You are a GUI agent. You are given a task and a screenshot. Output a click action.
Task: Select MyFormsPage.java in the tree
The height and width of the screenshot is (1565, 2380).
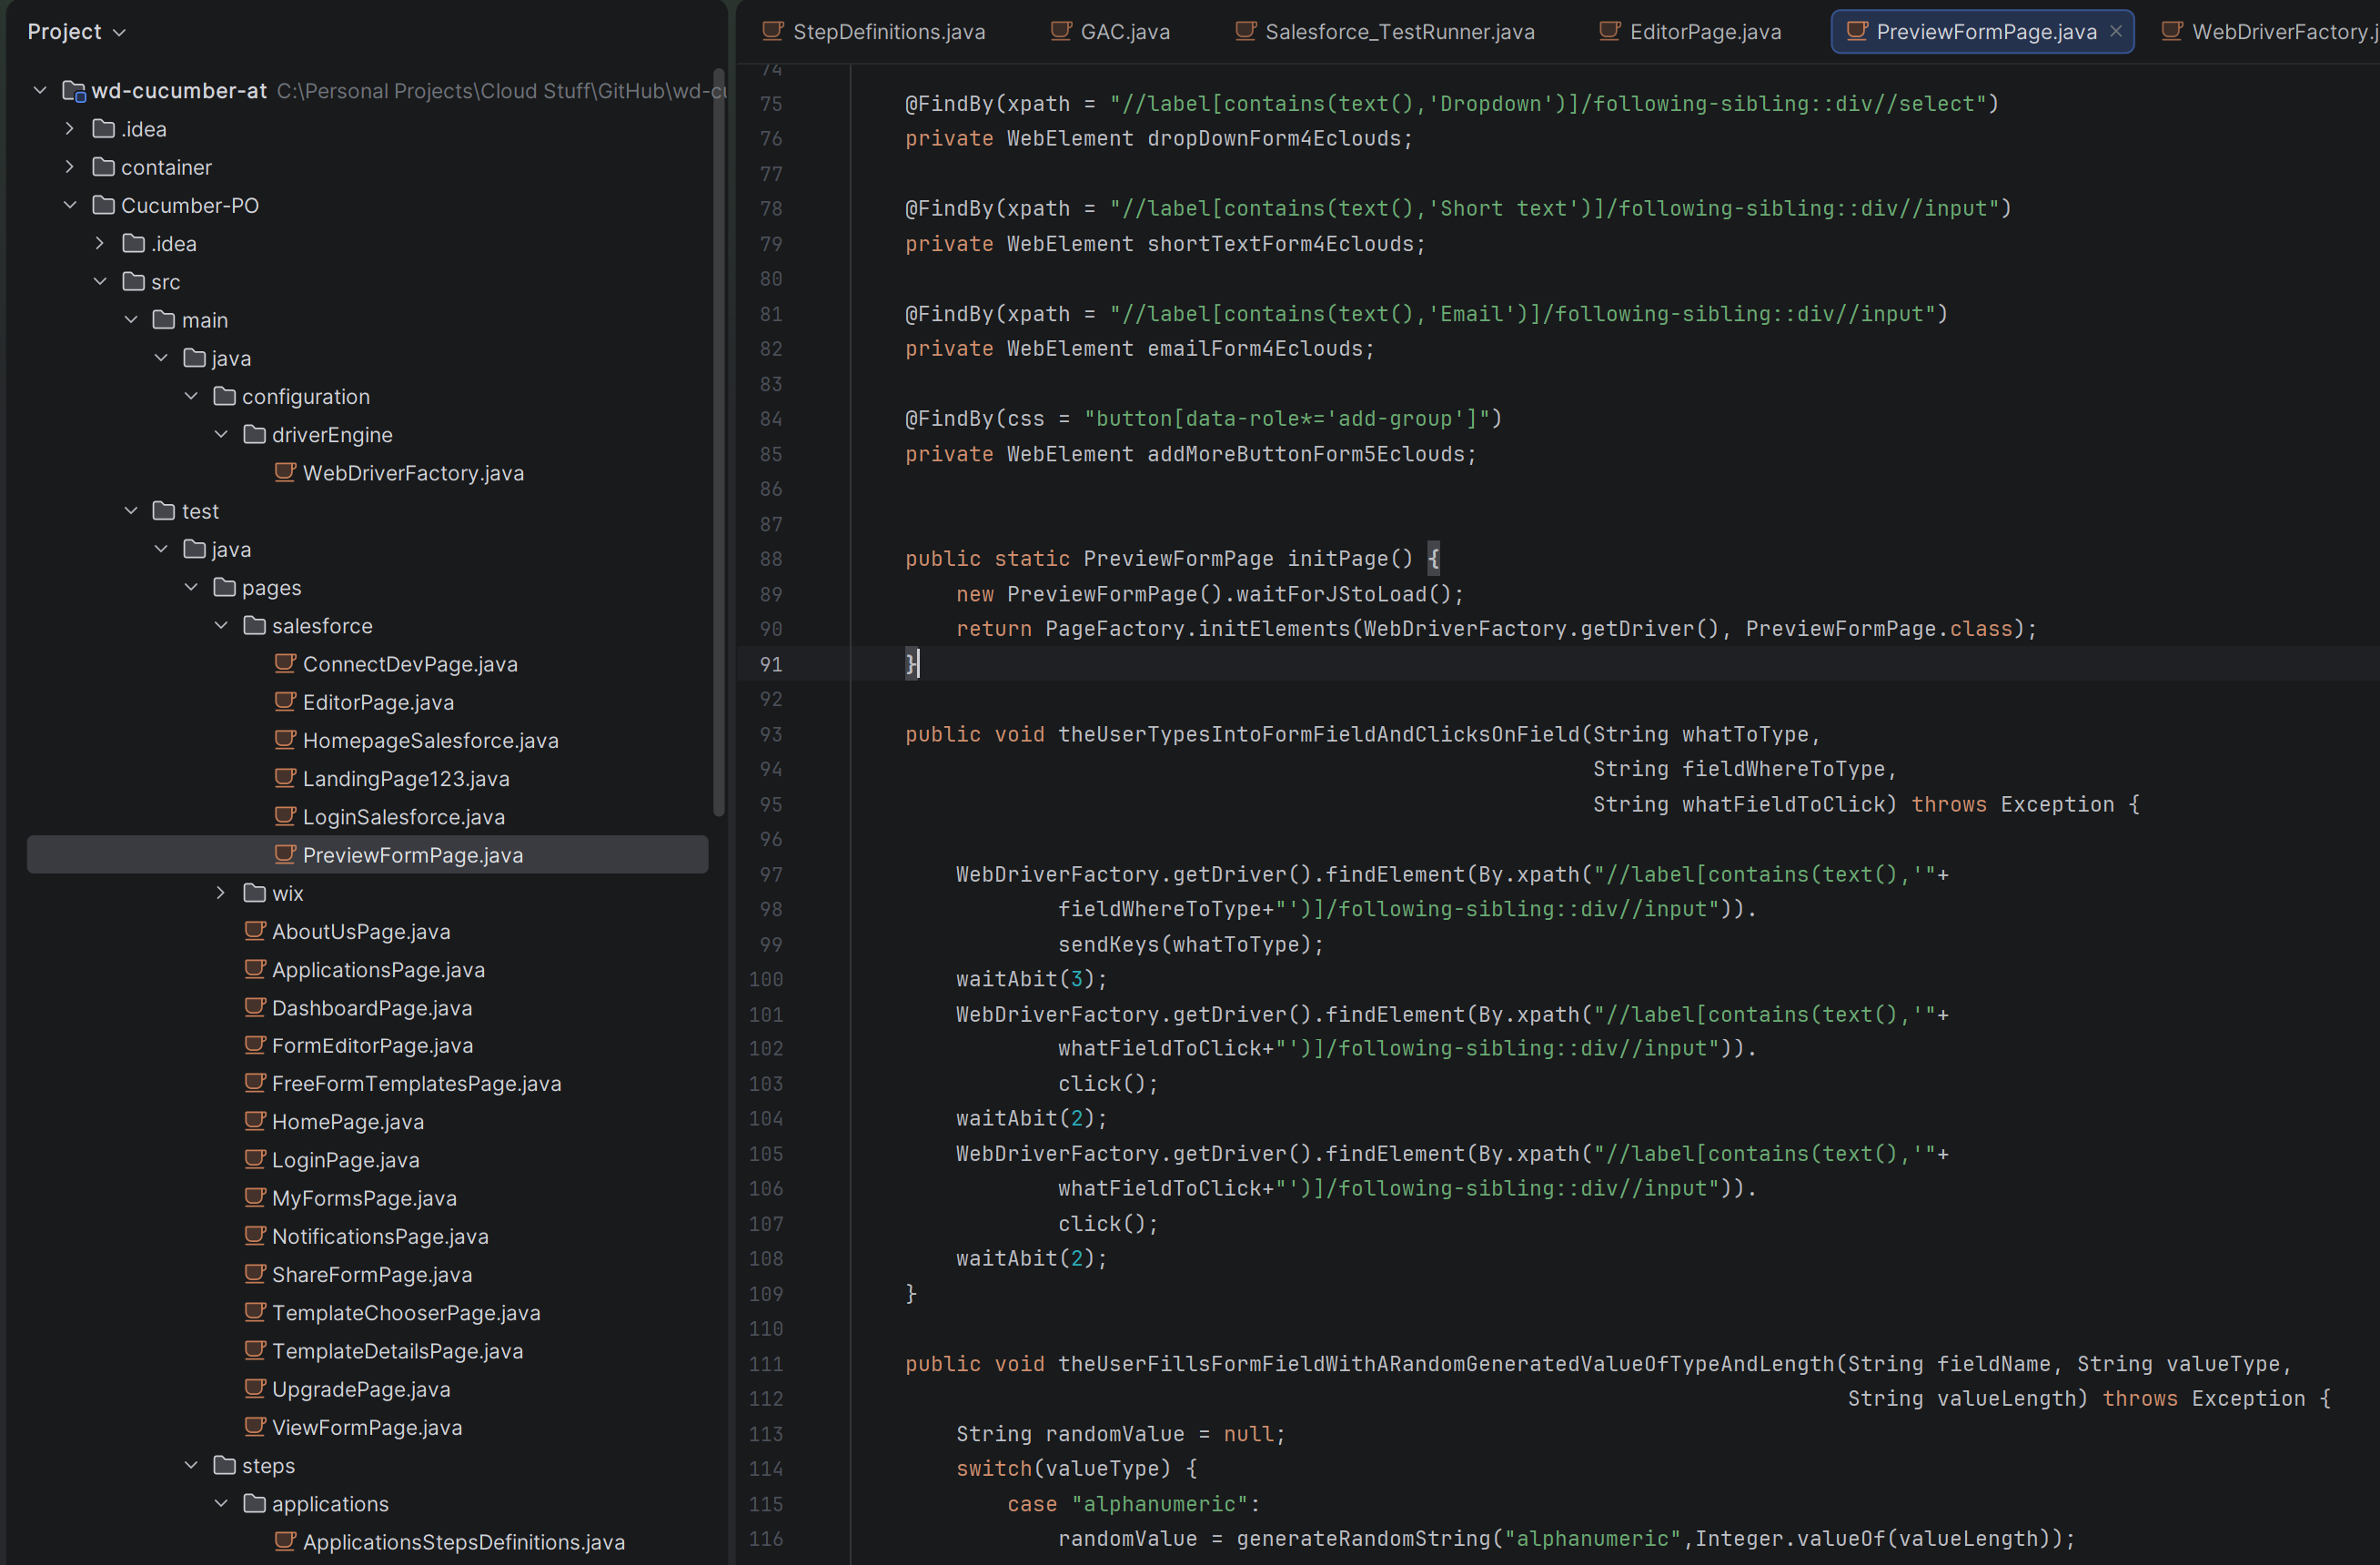[x=364, y=1198]
